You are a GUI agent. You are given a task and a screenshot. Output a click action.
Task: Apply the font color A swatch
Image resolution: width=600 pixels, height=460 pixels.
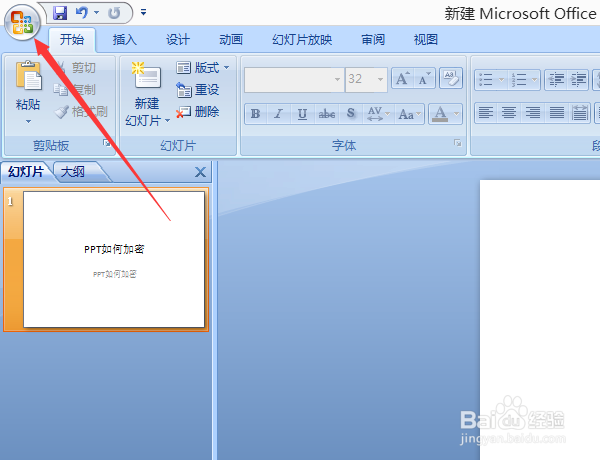(440, 114)
